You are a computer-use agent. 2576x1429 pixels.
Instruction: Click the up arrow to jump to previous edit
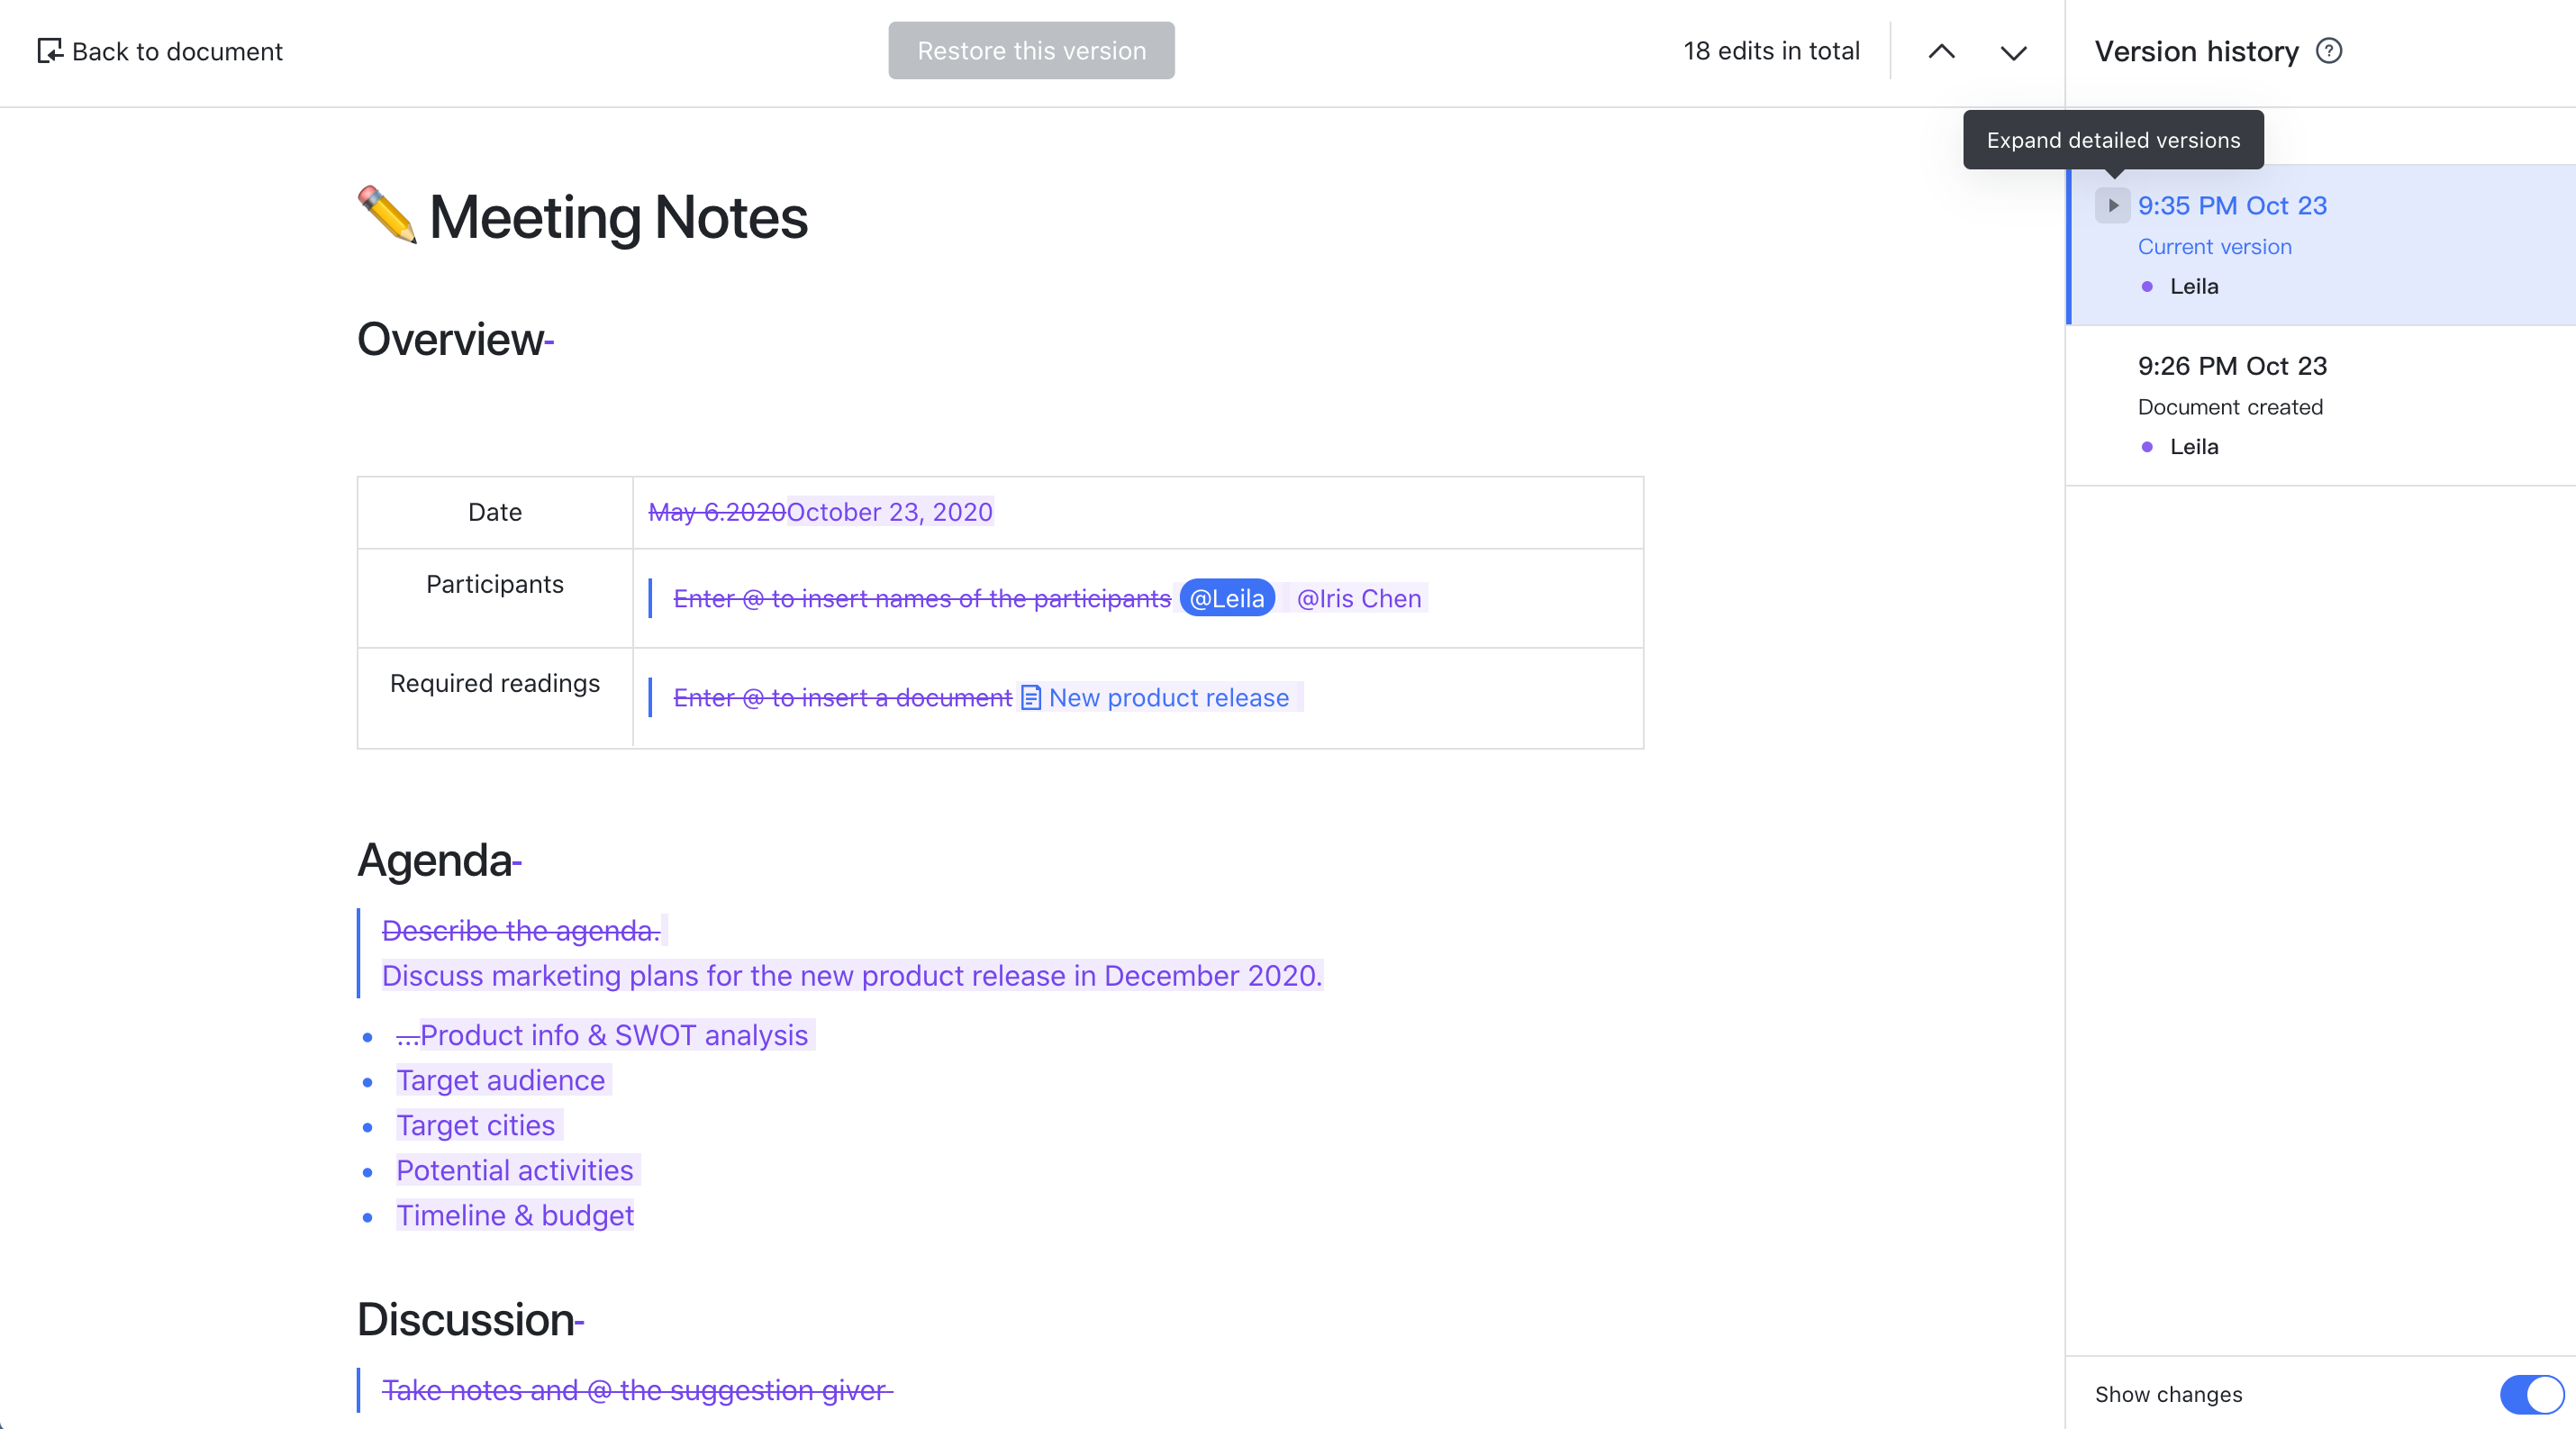1940,51
